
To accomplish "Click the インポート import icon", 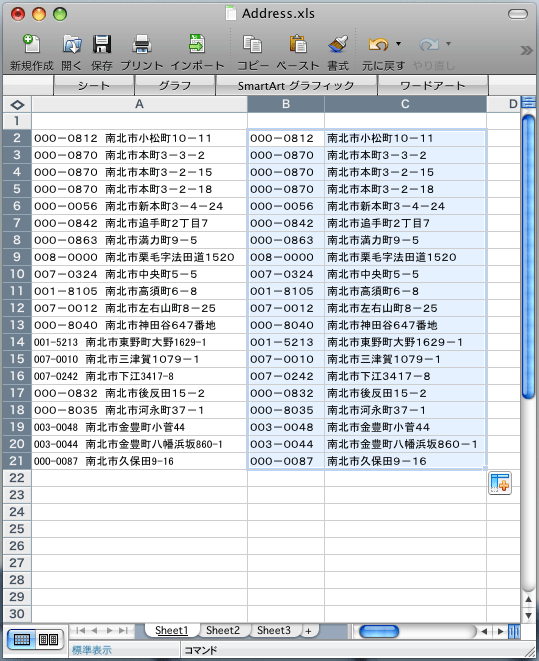I will (x=197, y=44).
